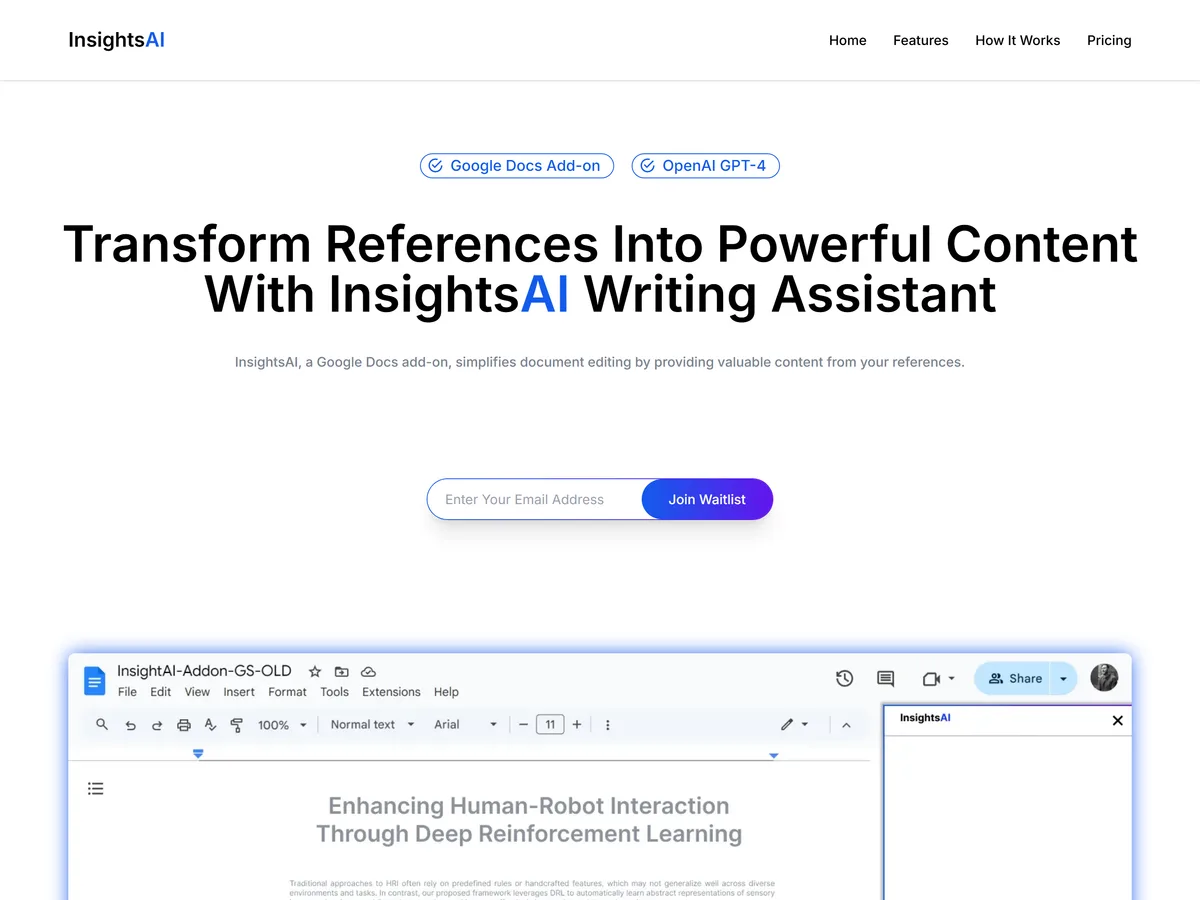Open the View menu in Docs
1200x900 pixels.
pos(197,692)
